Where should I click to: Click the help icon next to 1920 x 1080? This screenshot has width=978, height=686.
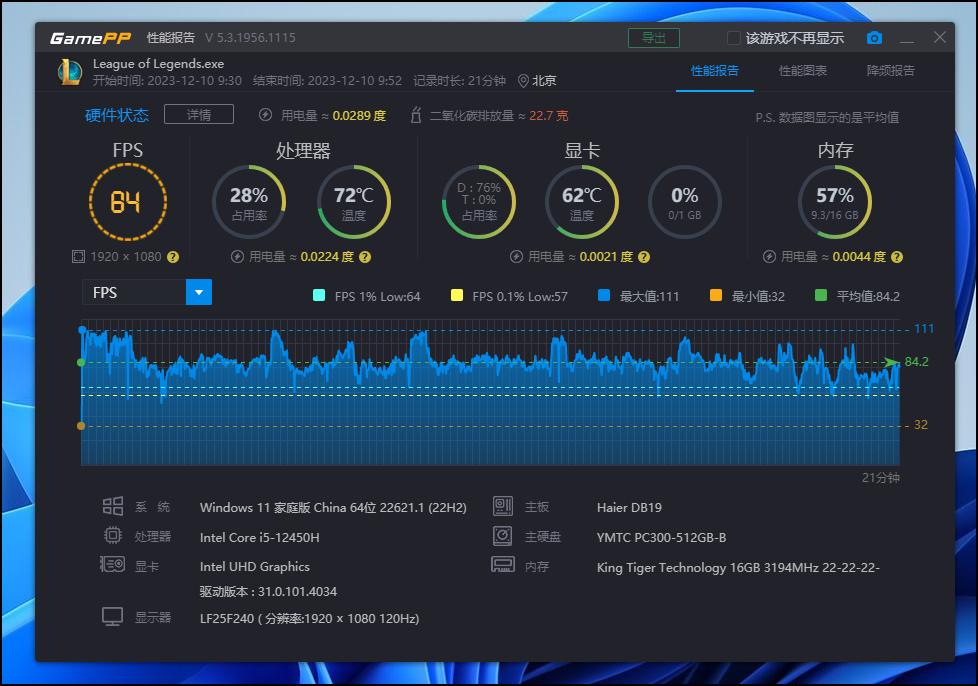tap(173, 257)
